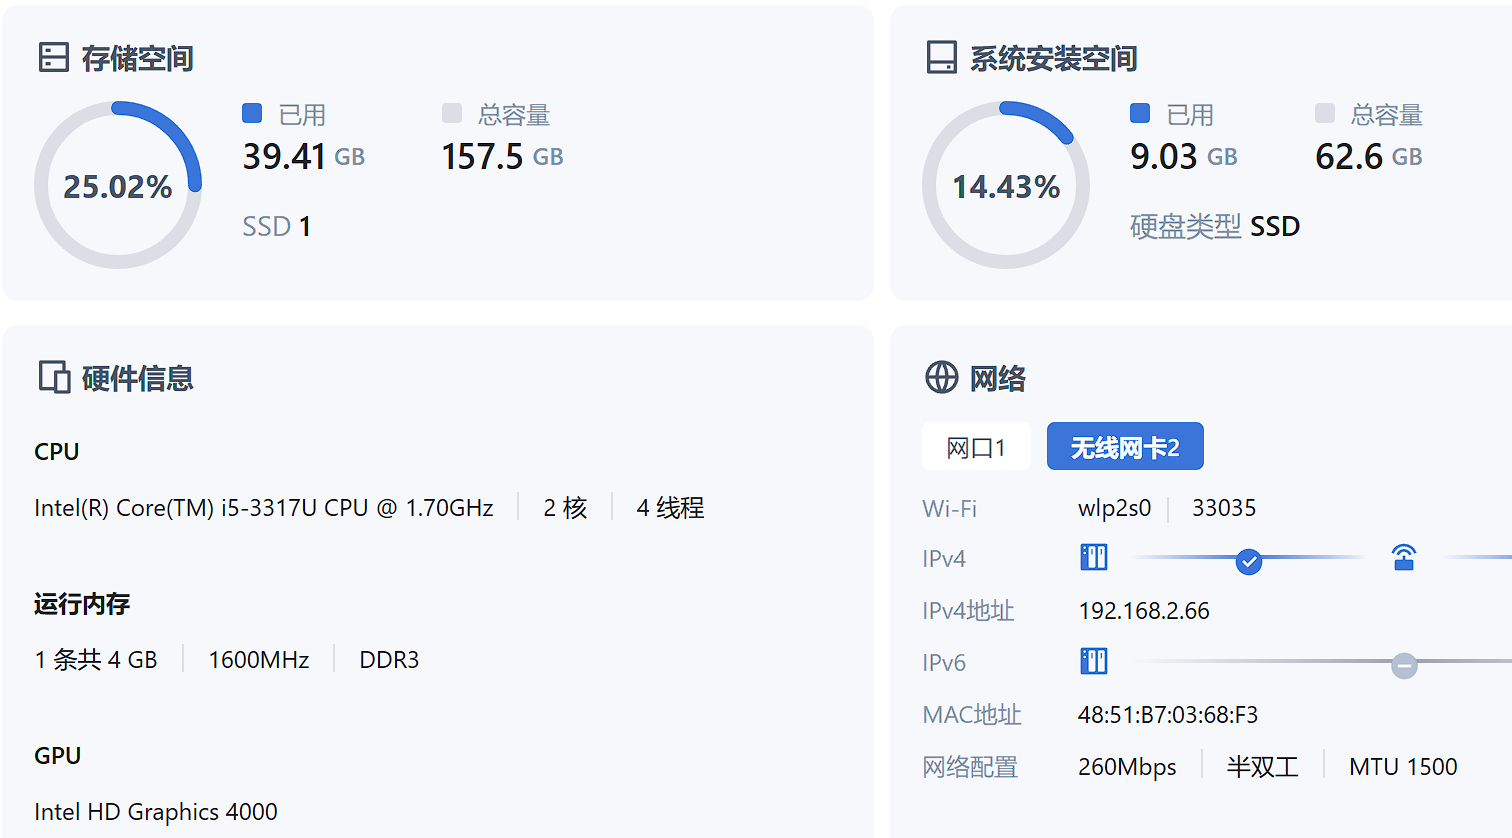The width and height of the screenshot is (1512, 838).
Task: Click the 33035 Wi-Fi value
Action: pos(1224,508)
